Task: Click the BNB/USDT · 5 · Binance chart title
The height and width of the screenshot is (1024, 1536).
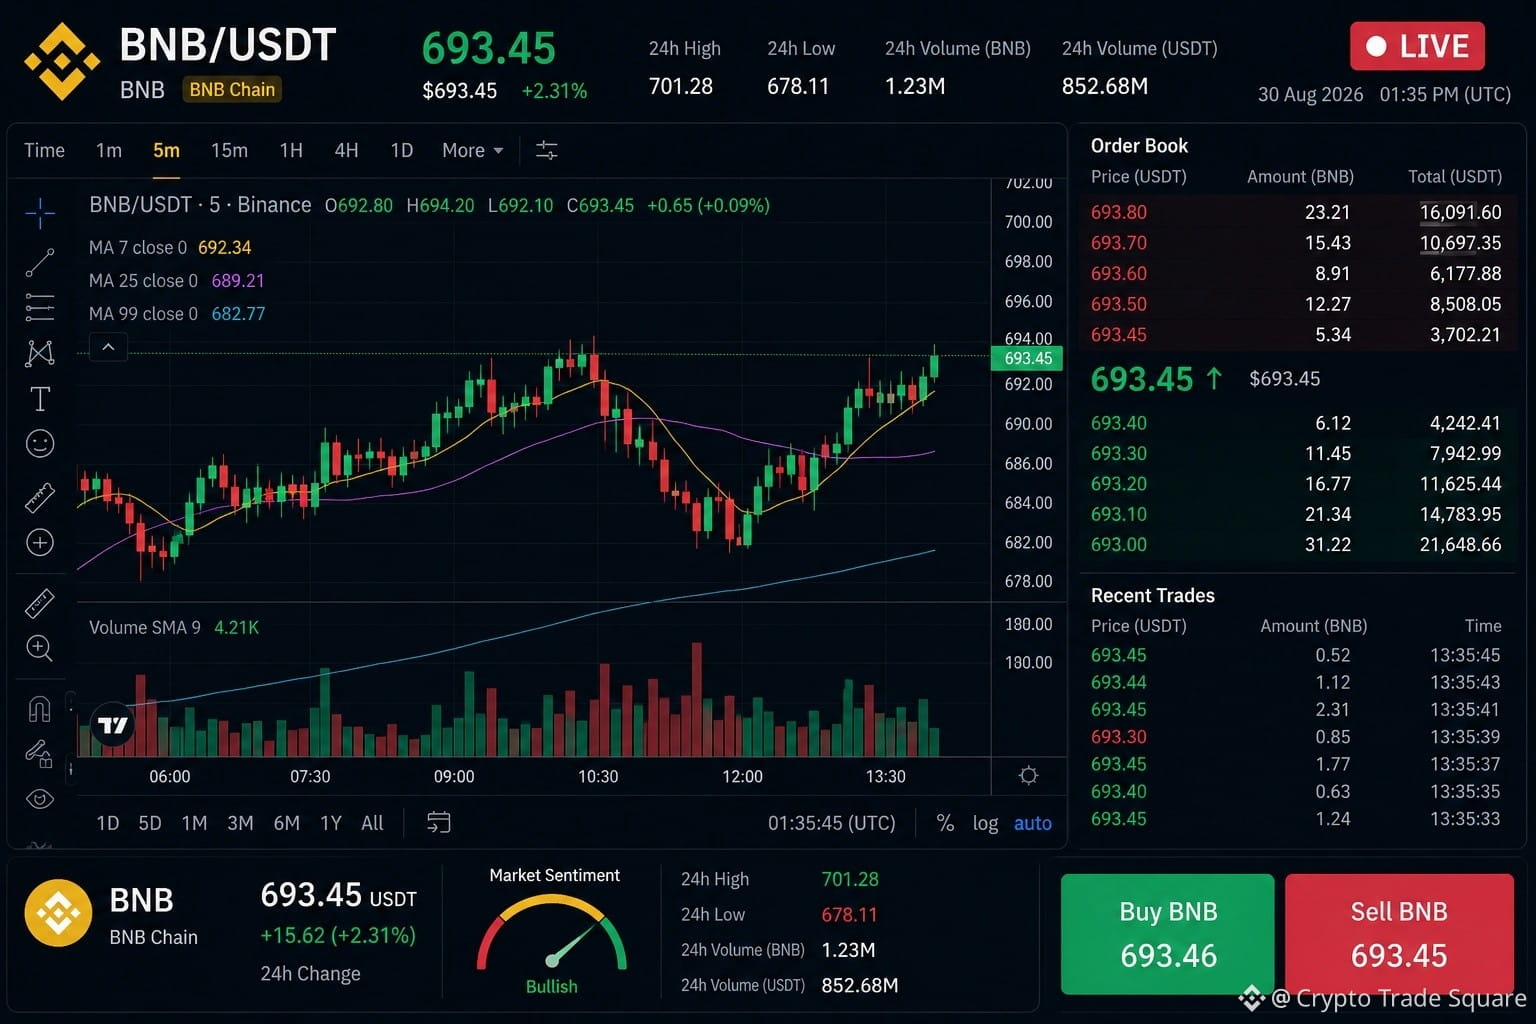Action: (x=200, y=205)
